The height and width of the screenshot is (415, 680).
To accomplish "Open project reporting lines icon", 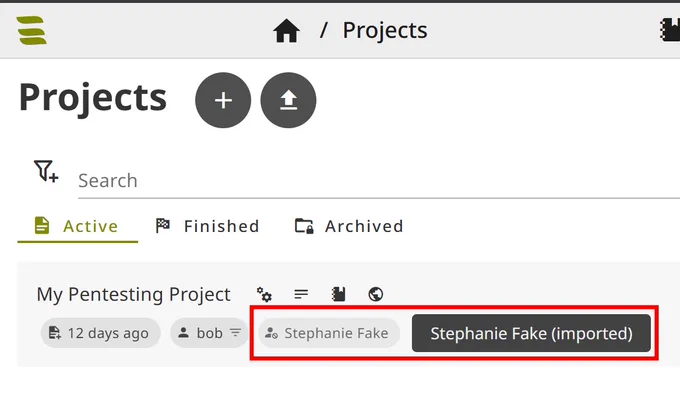I will tap(301, 294).
